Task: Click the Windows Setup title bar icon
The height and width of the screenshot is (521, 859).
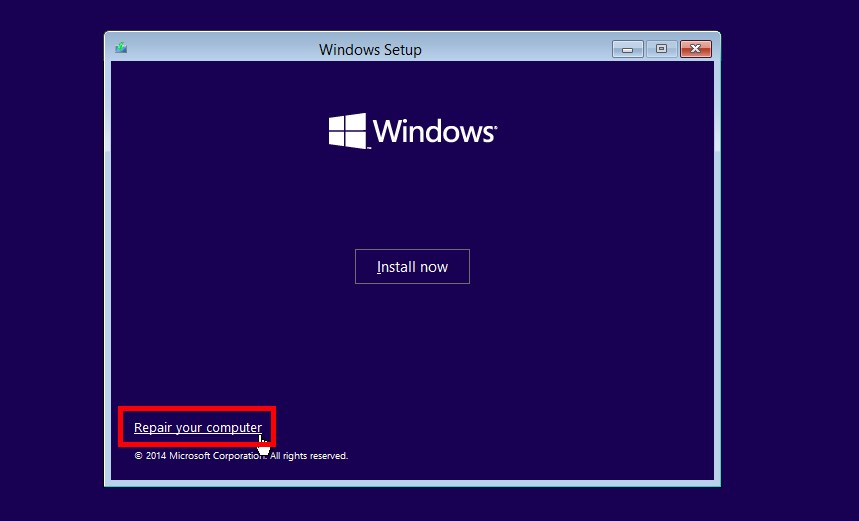Action: 121,48
